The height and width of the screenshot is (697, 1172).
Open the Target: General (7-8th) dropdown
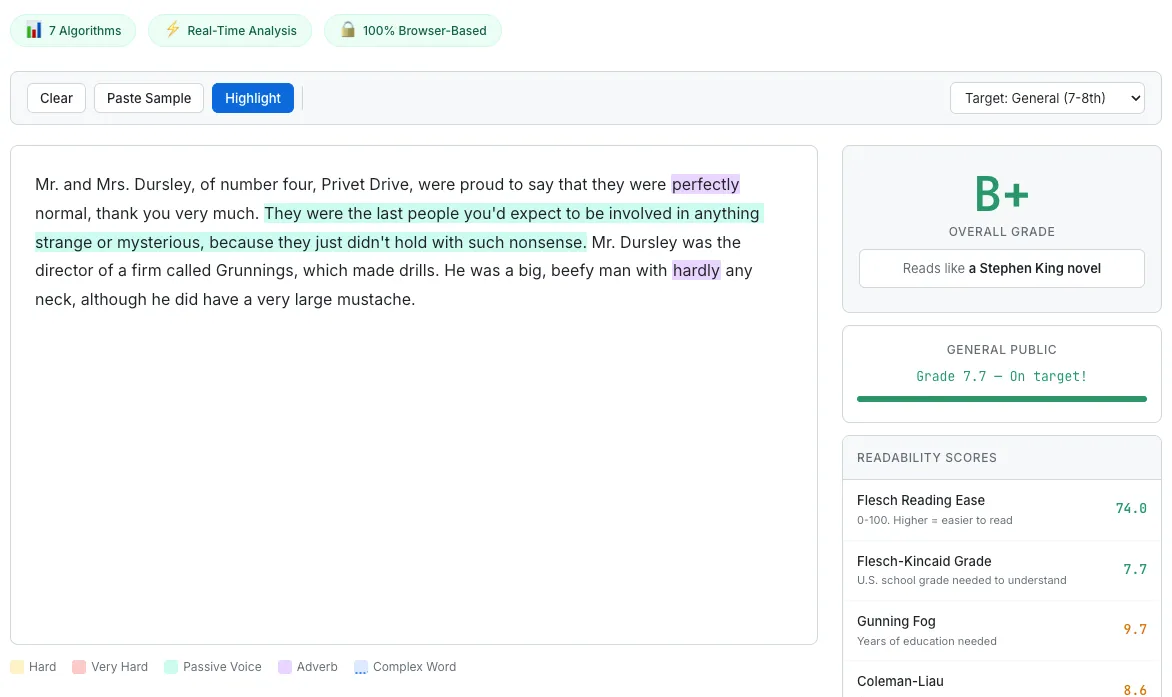(x=1046, y=98)
